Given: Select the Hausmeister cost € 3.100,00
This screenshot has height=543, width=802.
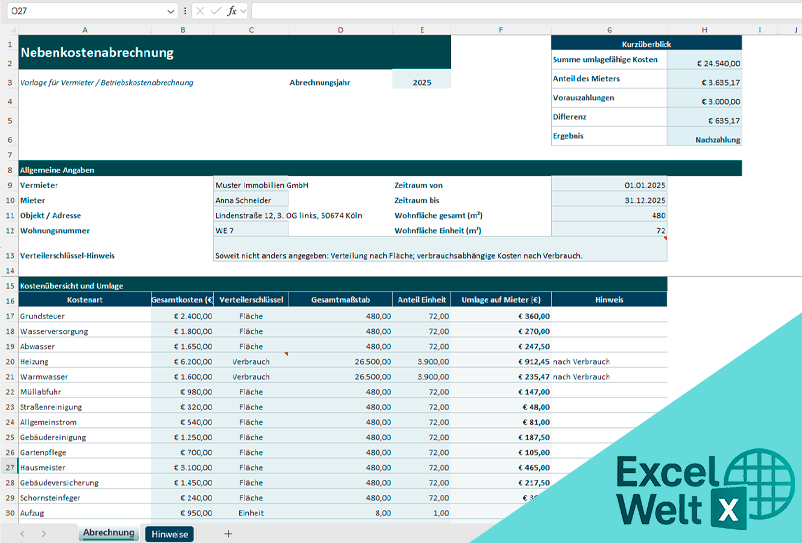Looking at the screenshot, I should coord(183,467).
